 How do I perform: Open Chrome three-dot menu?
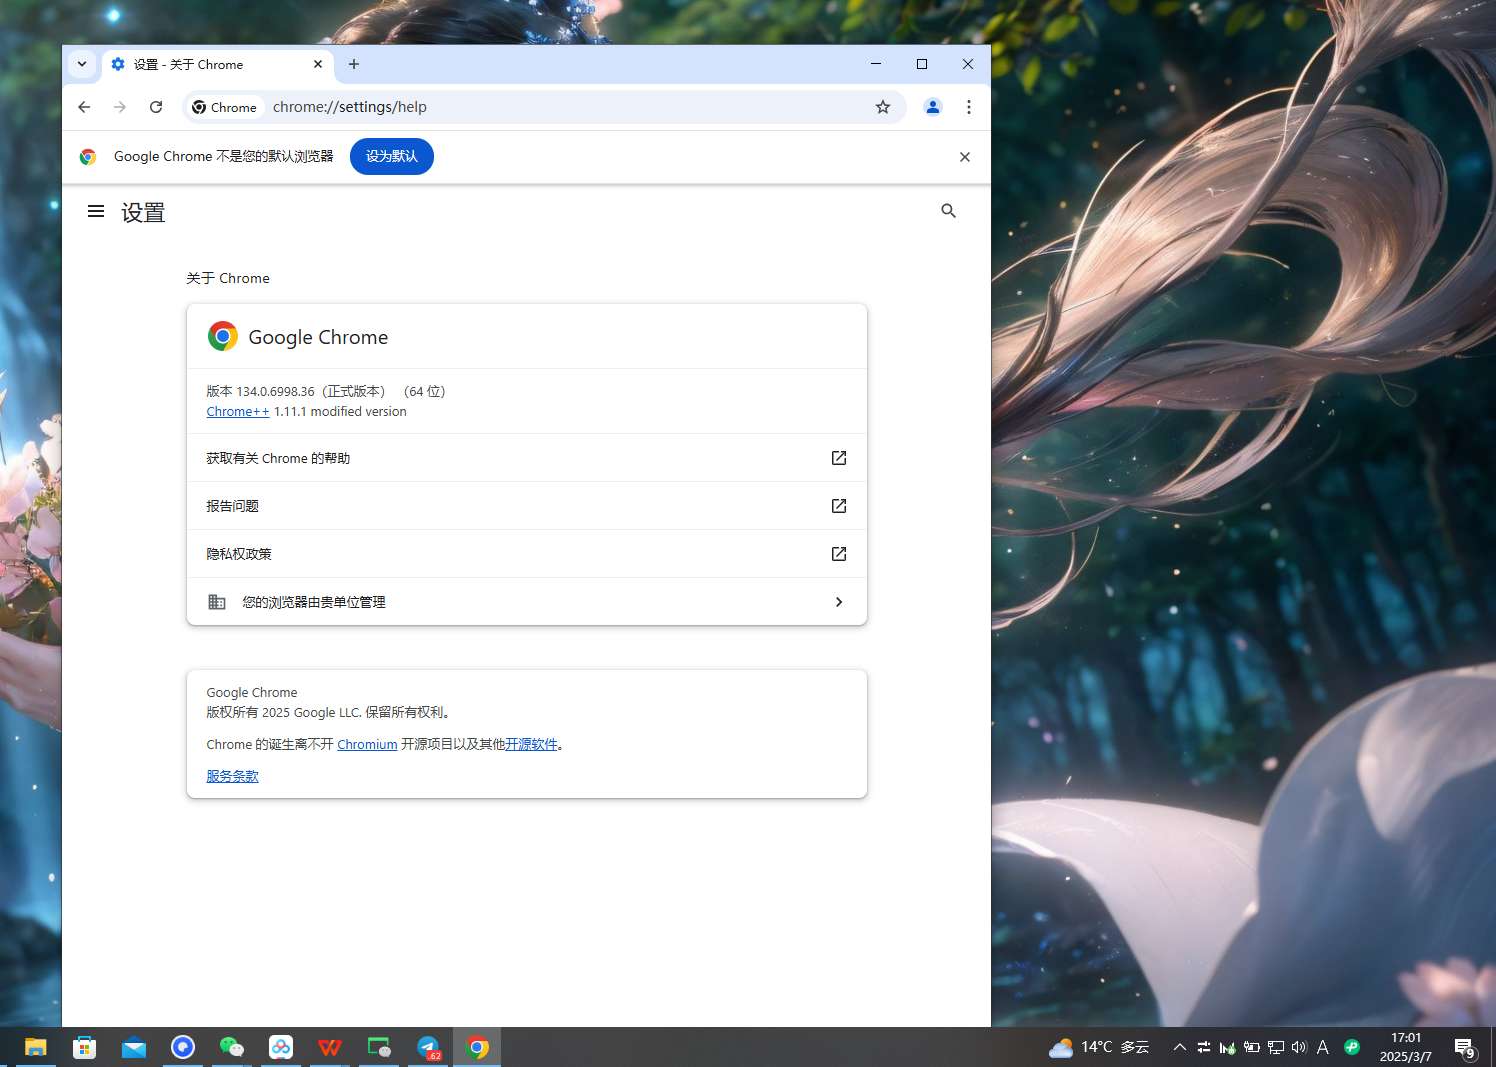point(969,107)
